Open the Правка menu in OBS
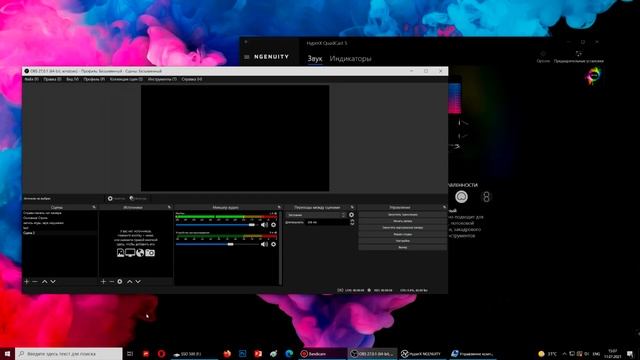The height and width of the screenshot is (360, 640). (x=52, y=79)
